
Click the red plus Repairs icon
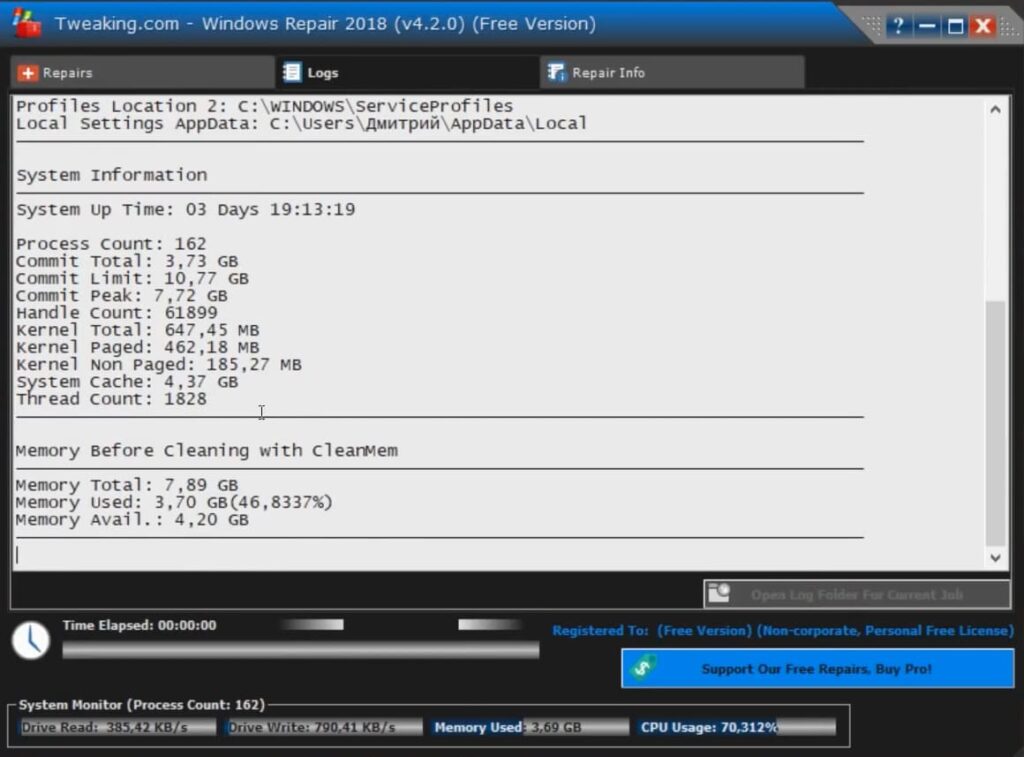[x=27, y=73]
